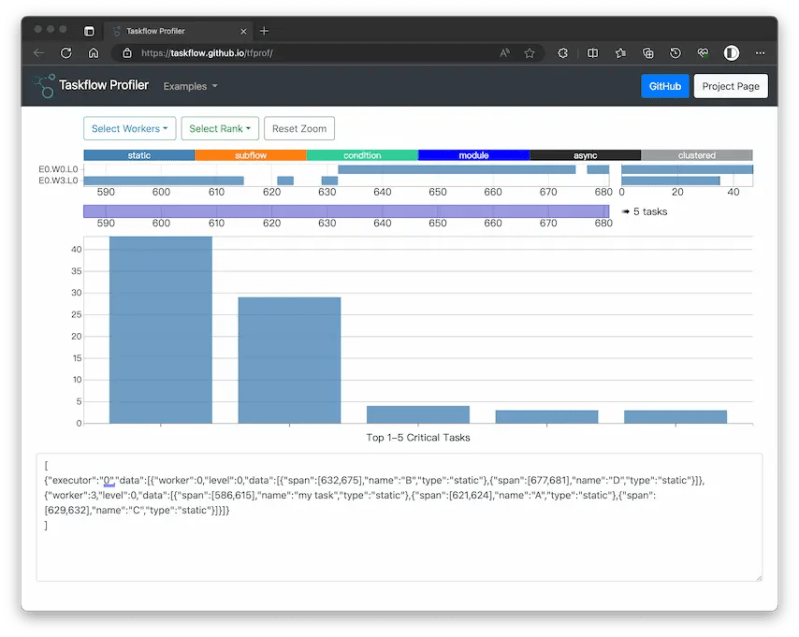
Task: Open the Select Workers dropdown
Action: [x=129, y=128]
